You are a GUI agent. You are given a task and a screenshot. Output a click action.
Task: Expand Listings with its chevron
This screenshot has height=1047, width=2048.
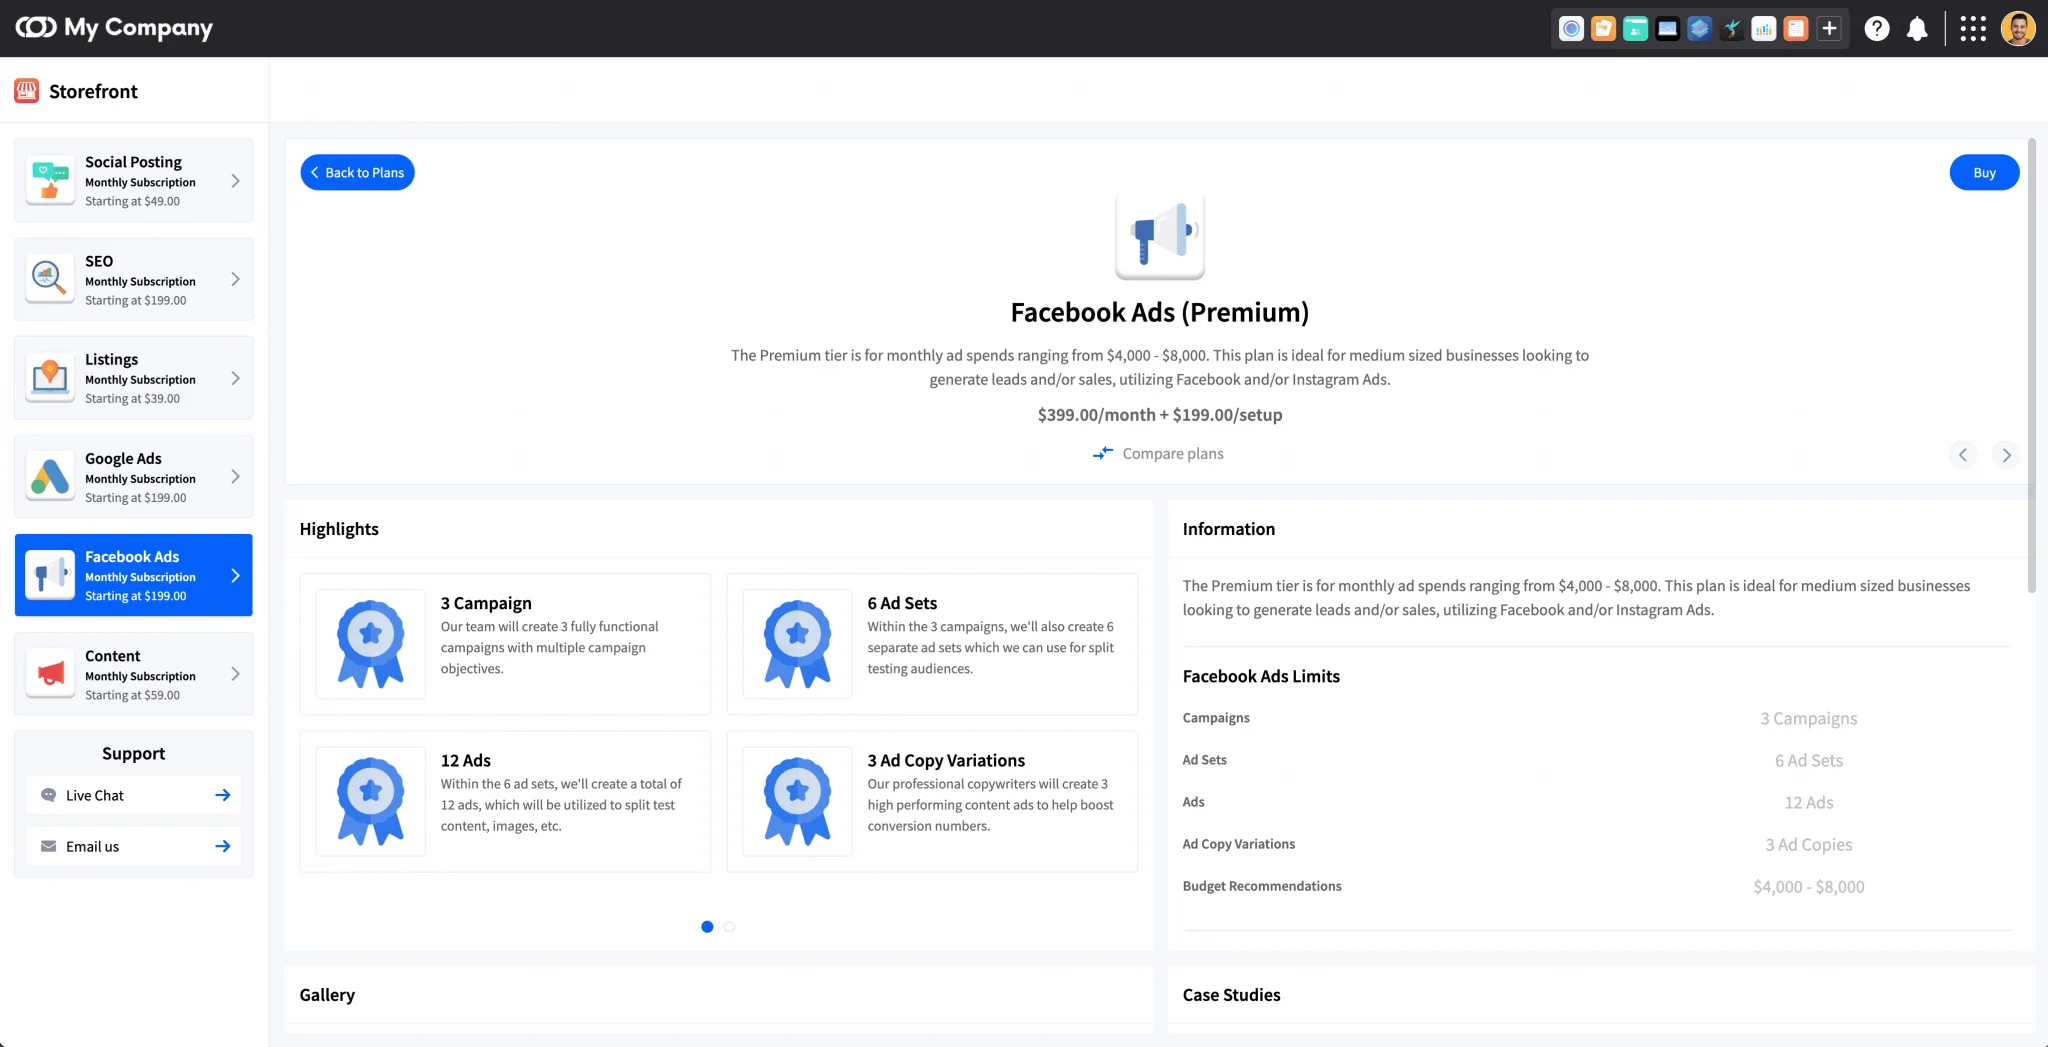pos(235,378)
